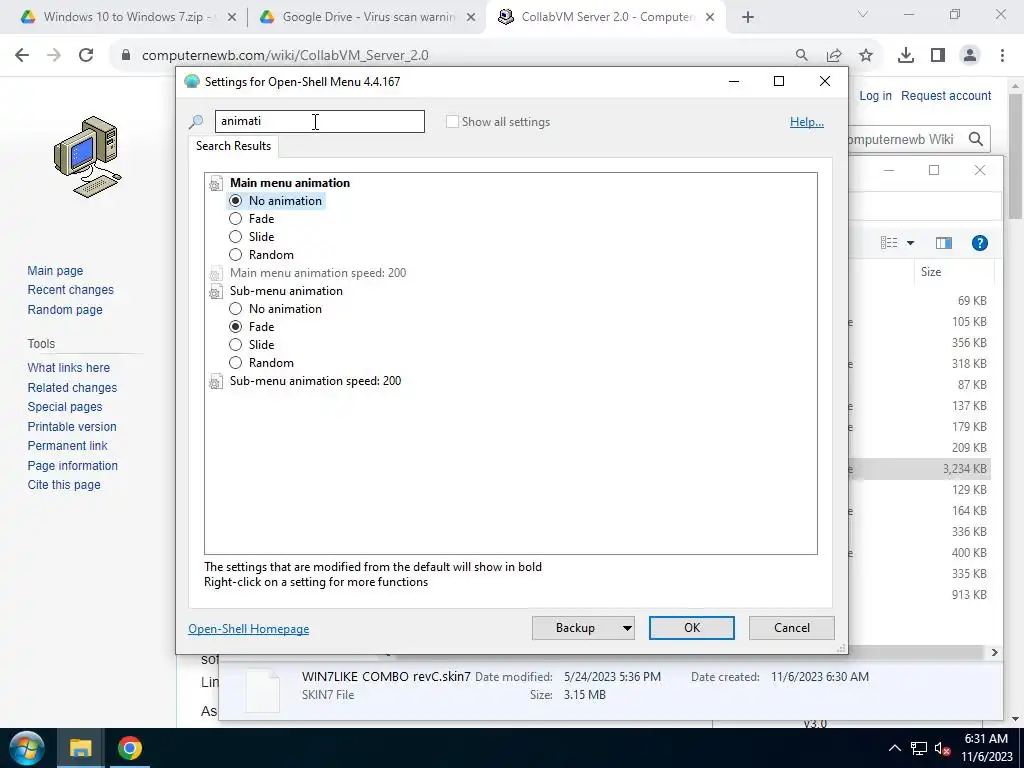
Task: Click the Open-Shell shell icon in the title bar
Action: point(192,82)
